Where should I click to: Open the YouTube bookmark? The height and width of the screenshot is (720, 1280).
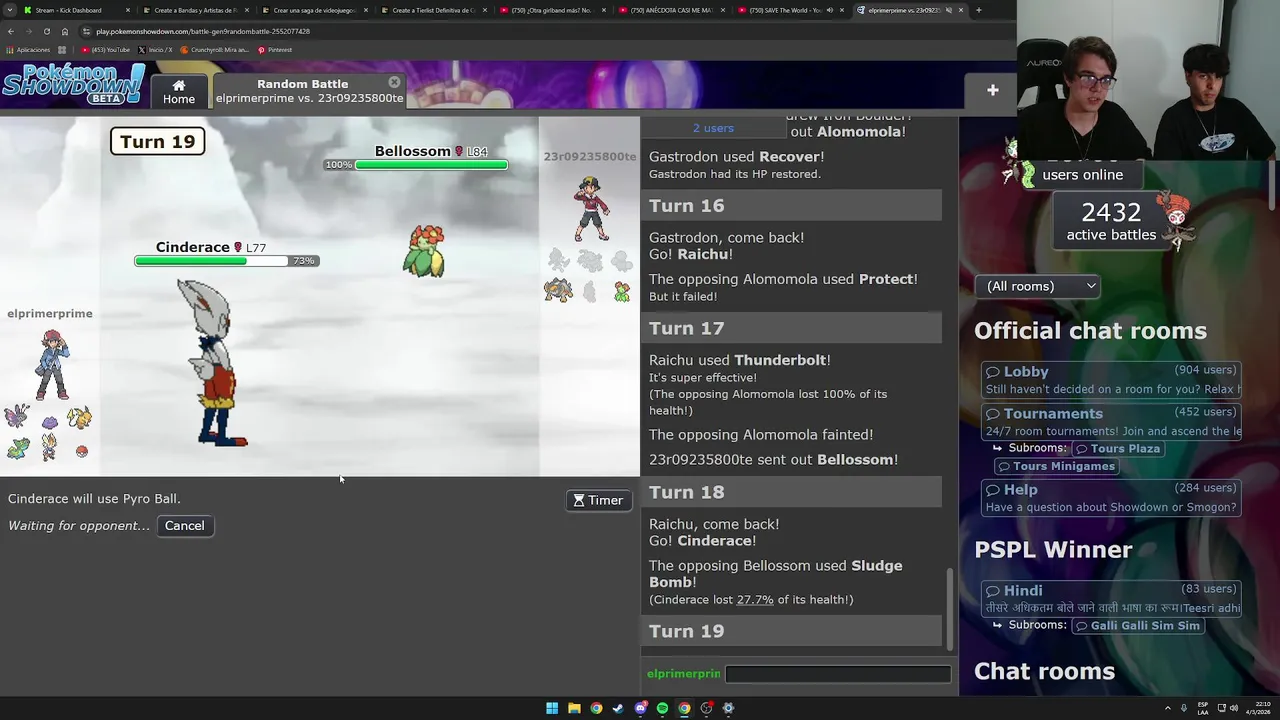coord(106,50)
